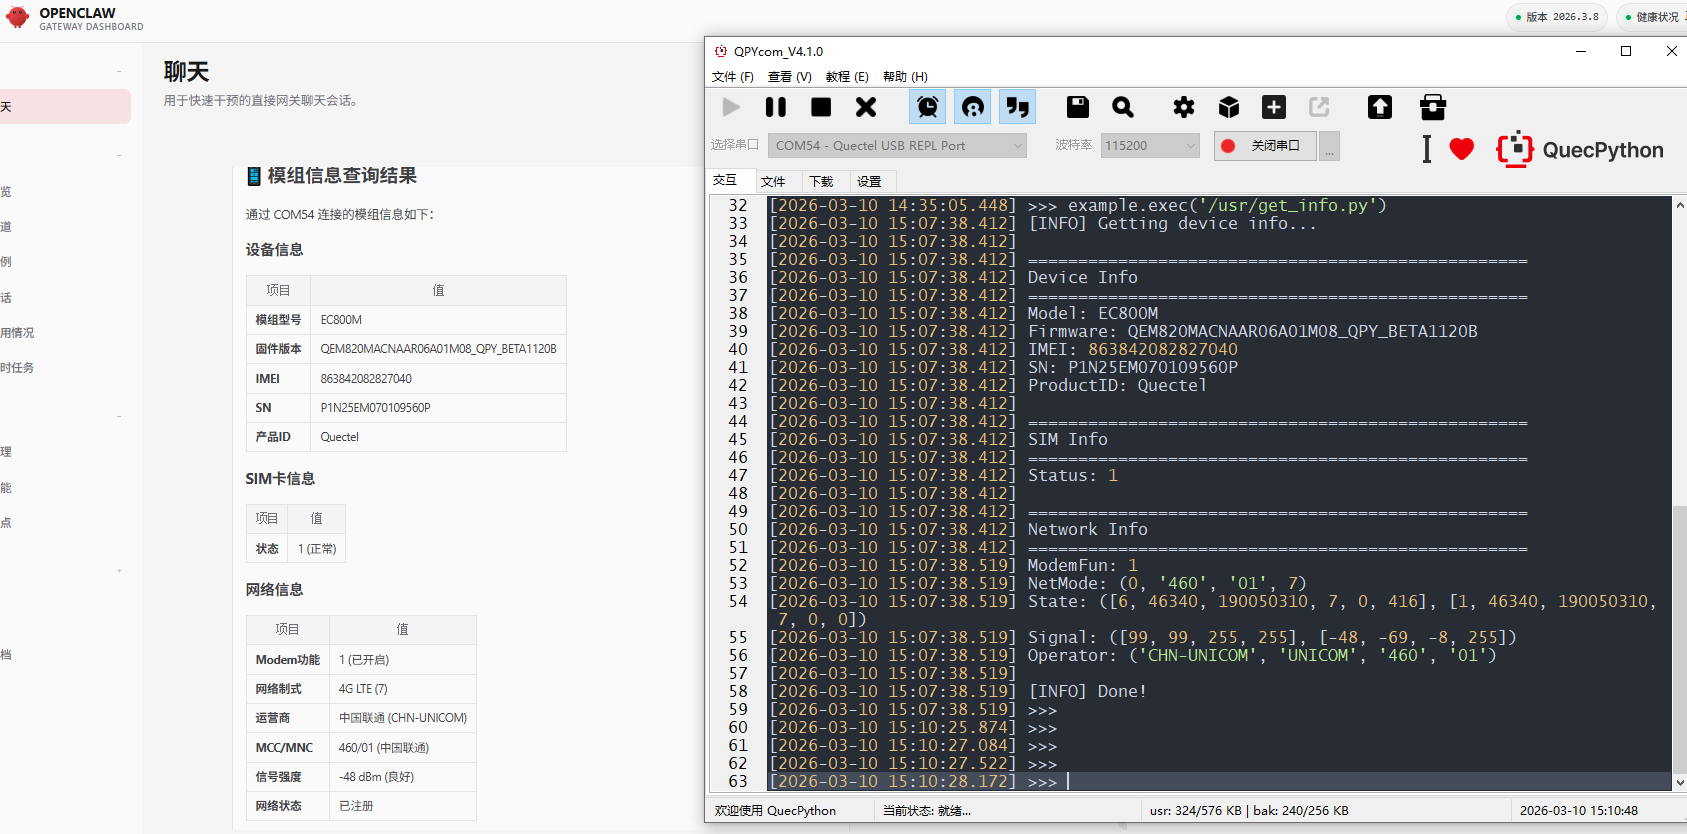
Task: Switch to the 下载 tab
Action: (821, 181)
